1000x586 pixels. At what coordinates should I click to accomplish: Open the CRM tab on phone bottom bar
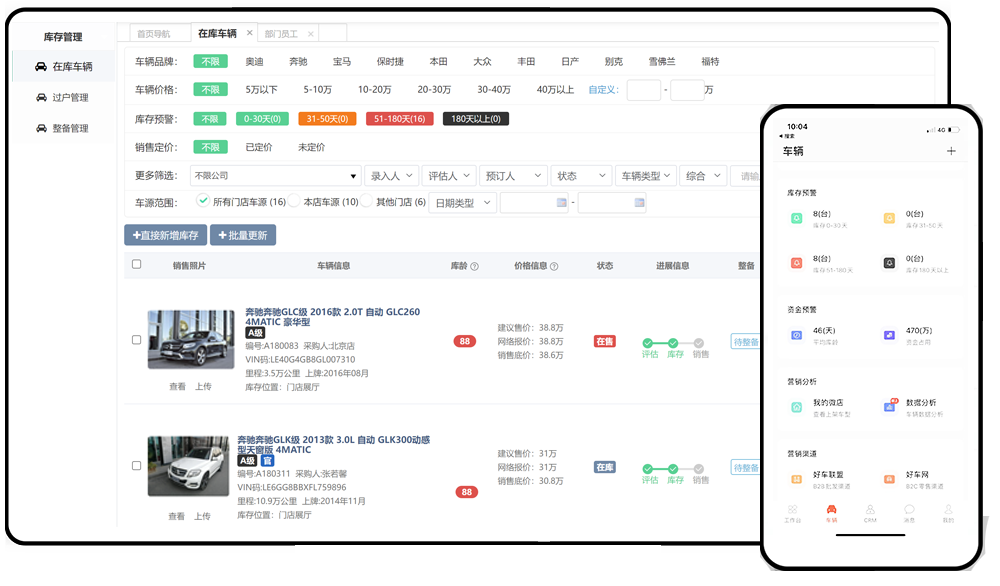click(x=870, y=513)
